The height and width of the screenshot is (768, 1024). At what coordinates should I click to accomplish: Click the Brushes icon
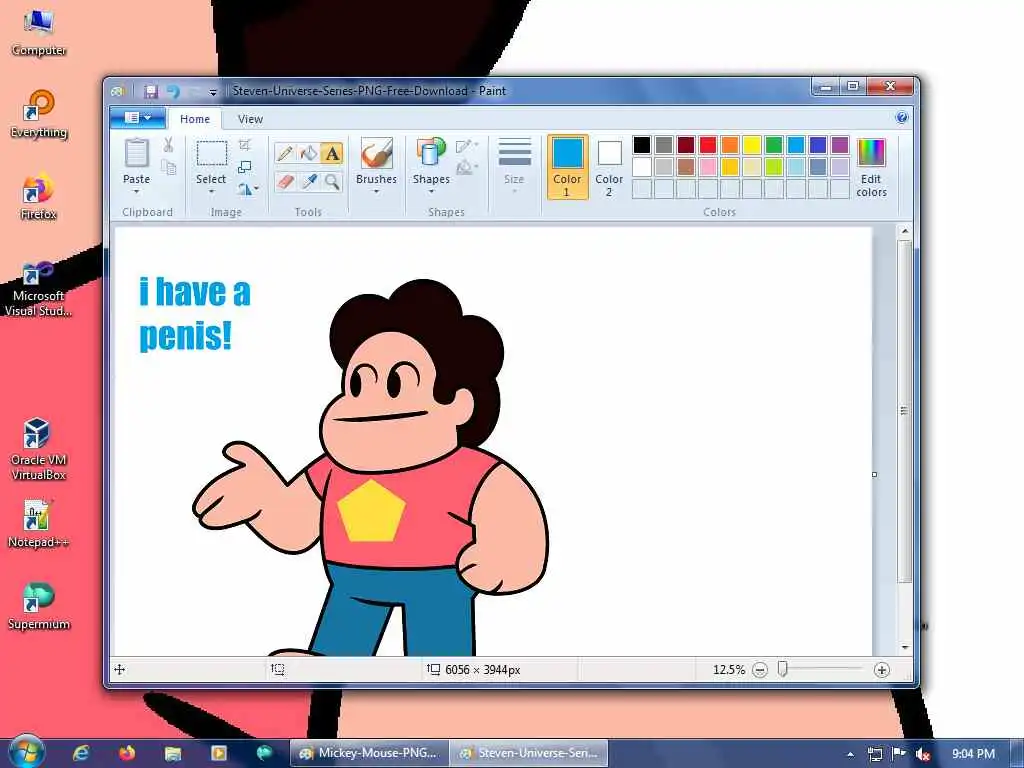tap(377, 154)
